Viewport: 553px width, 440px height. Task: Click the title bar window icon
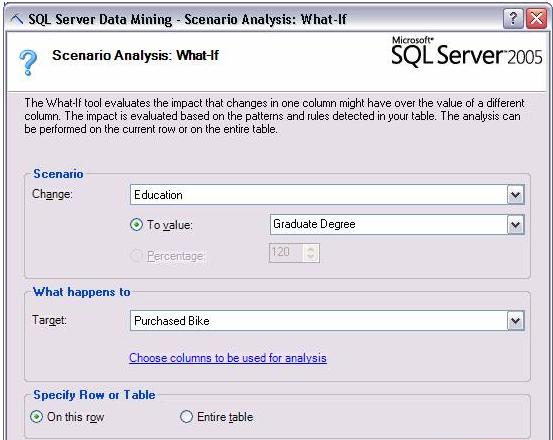(17, 19)
